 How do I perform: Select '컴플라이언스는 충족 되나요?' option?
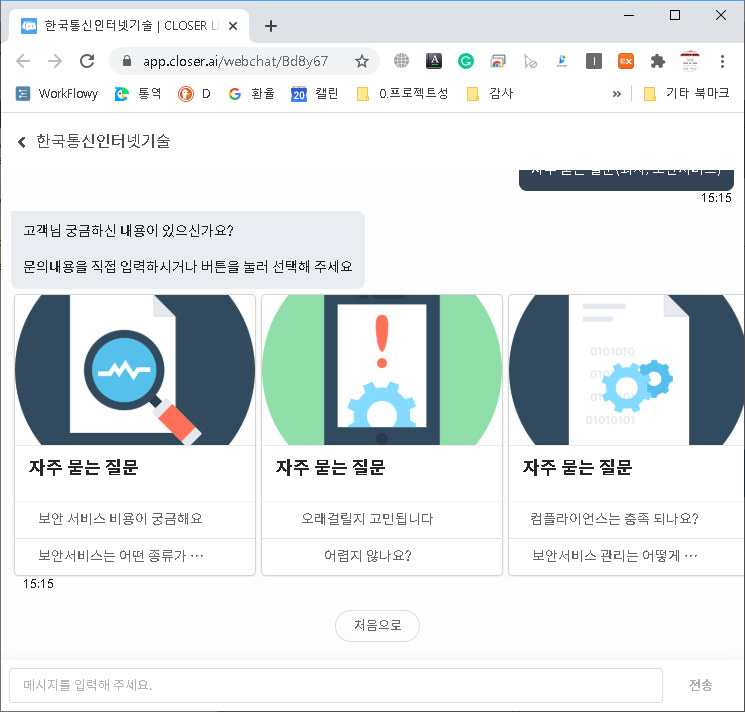(627, 519)
